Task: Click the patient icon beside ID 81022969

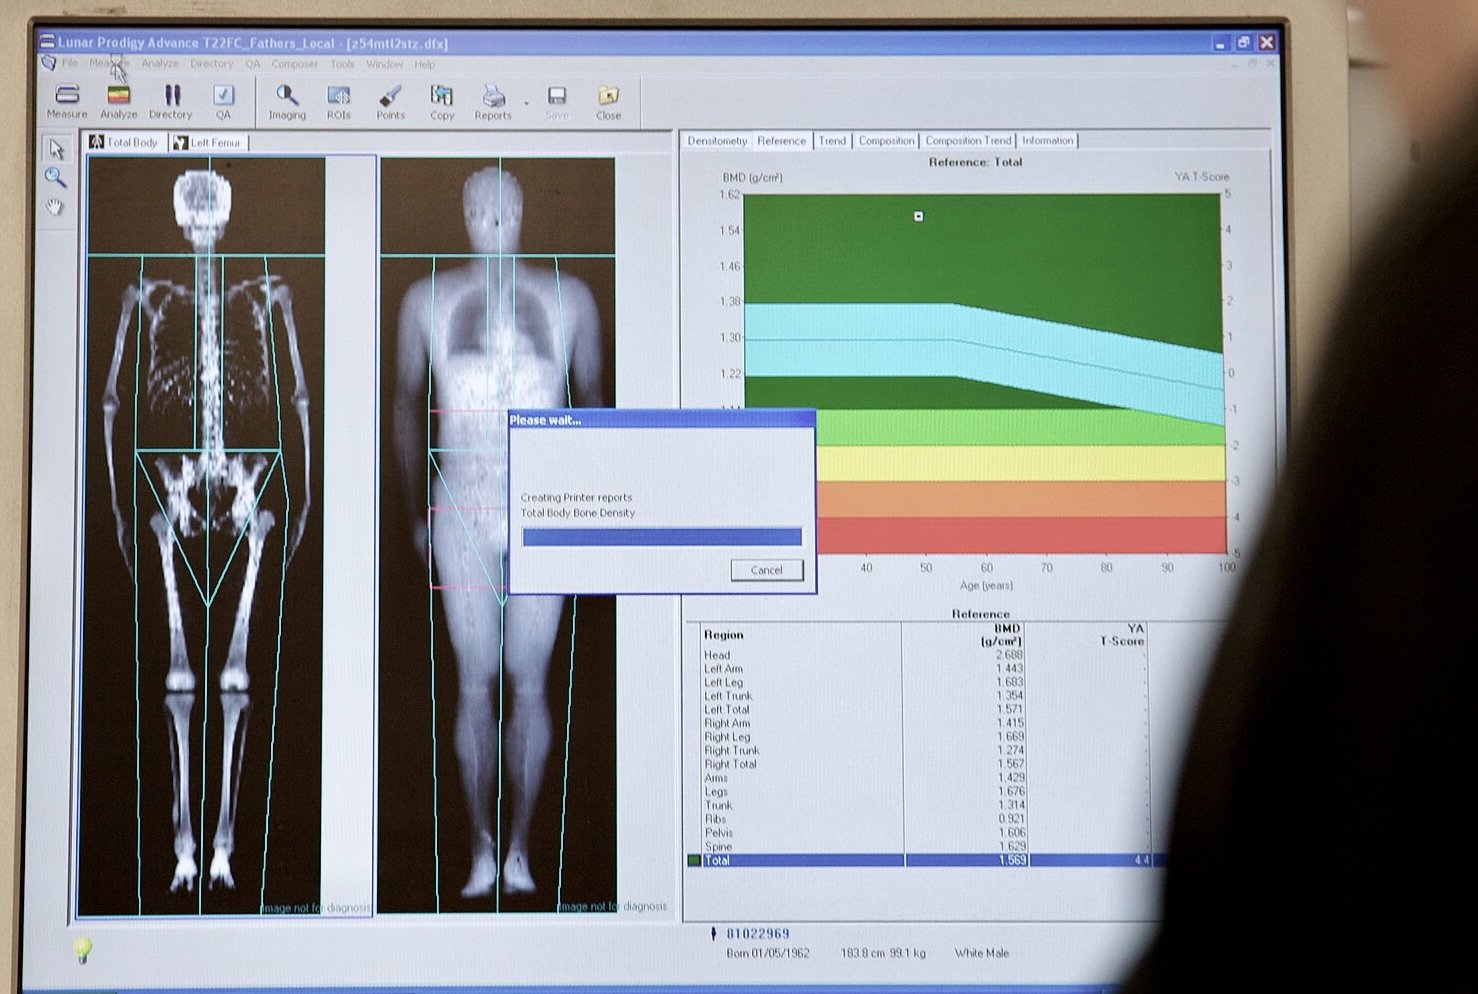Action: 713,934
